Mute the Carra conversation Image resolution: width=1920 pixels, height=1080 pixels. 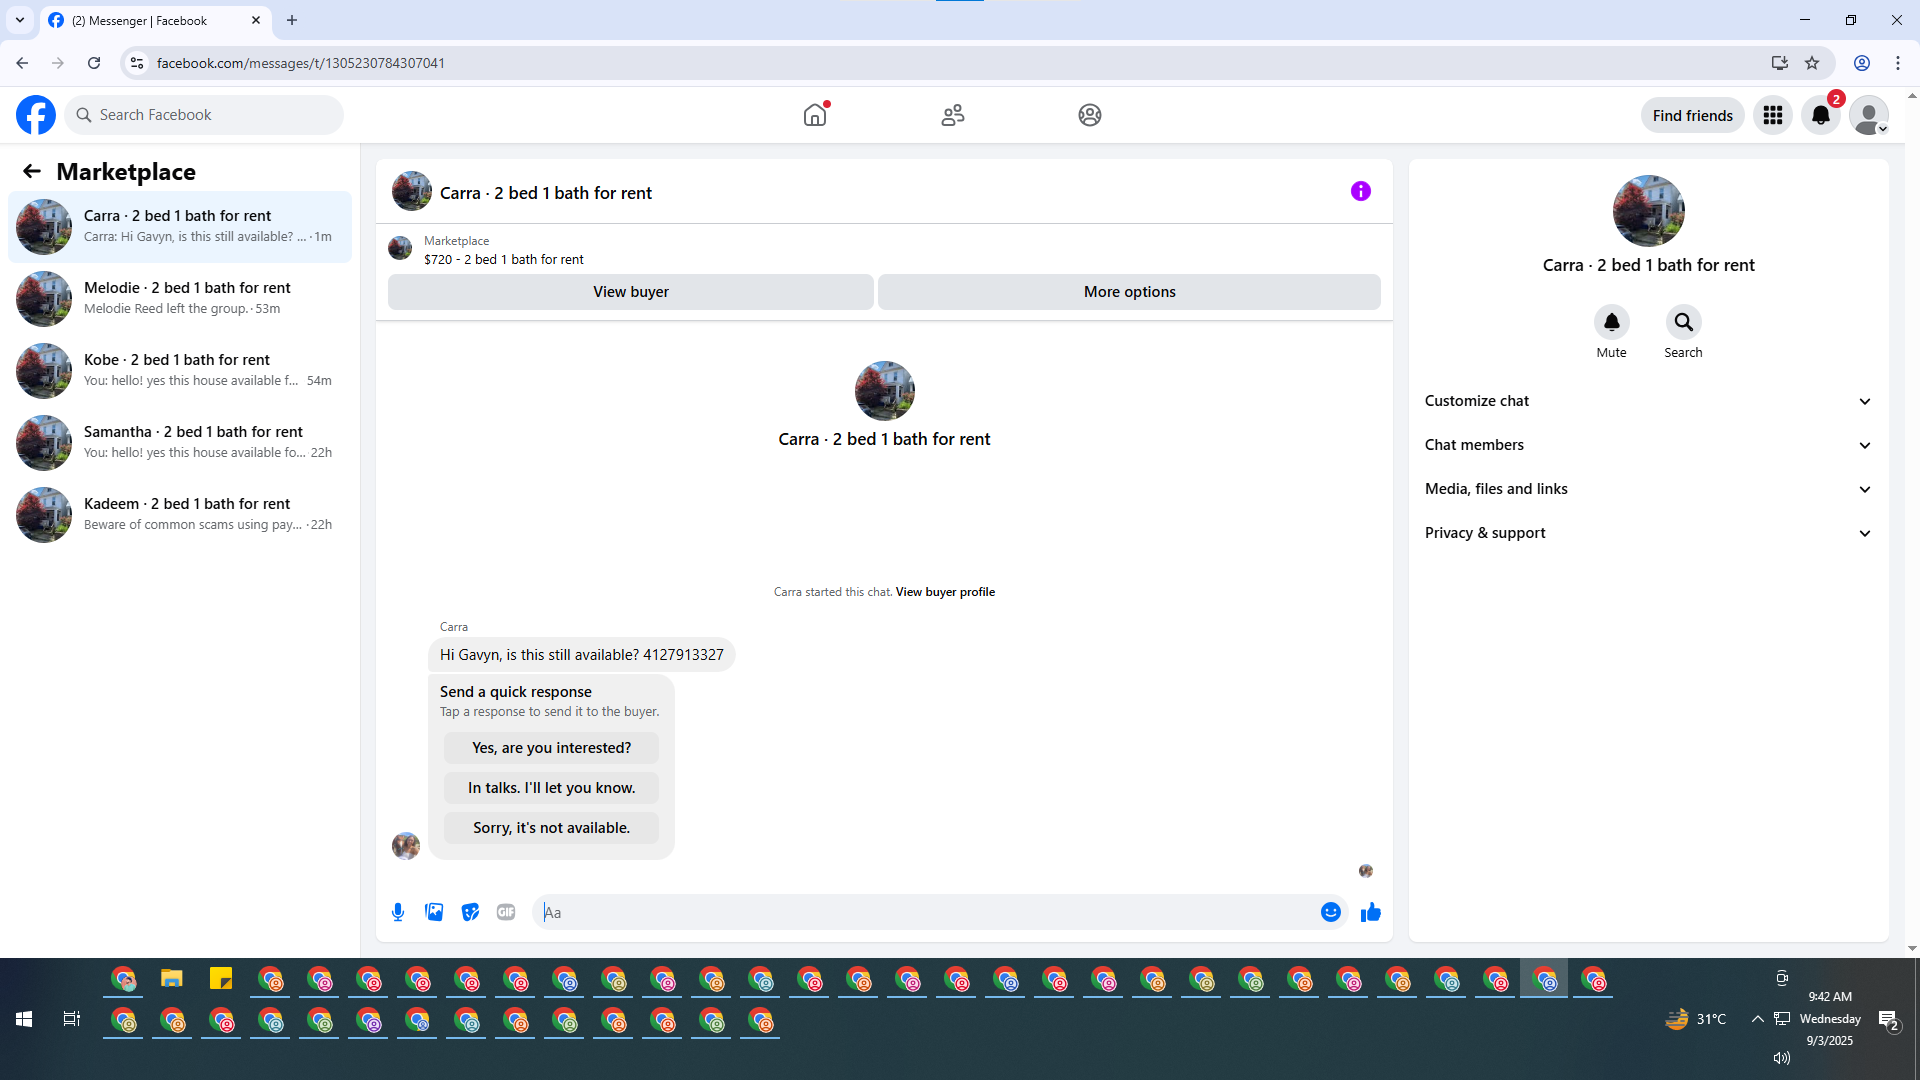[1611, 322]
